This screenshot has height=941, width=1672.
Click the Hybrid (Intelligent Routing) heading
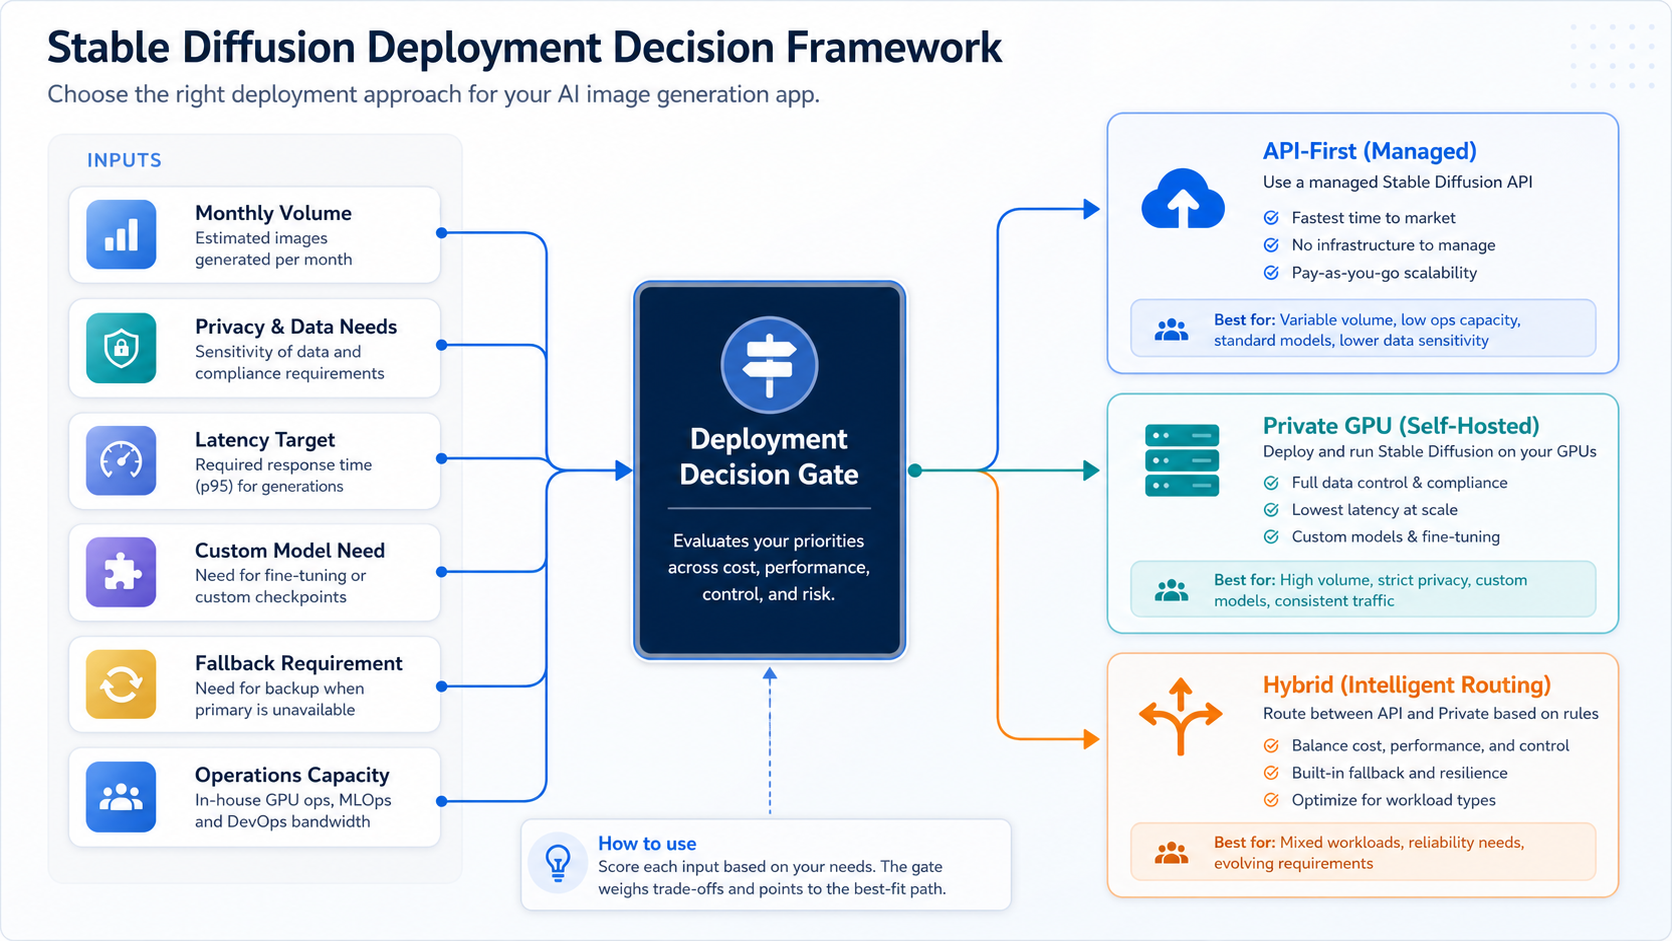pyautogui.click(x=1407, y=685)
